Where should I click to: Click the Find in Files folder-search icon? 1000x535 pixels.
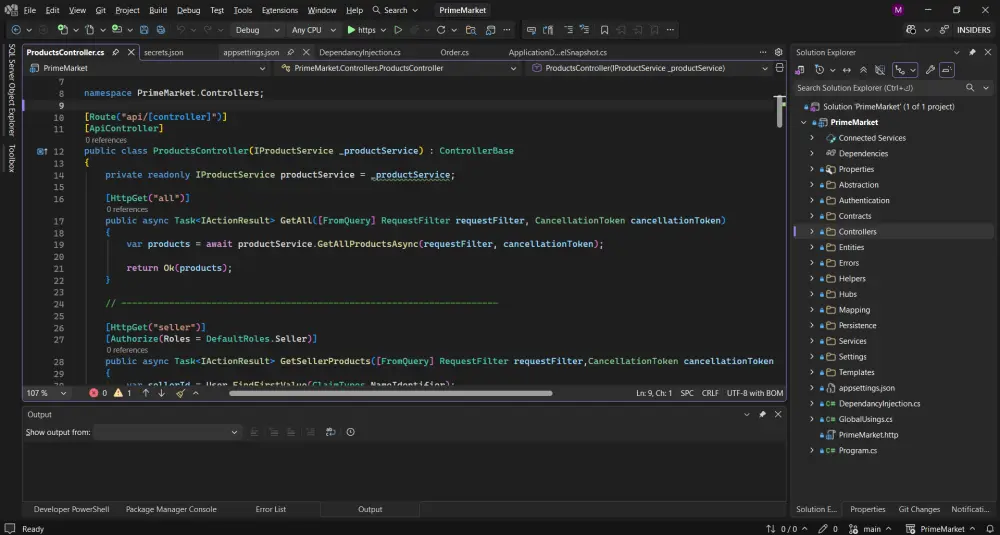(x=471, y=30)
